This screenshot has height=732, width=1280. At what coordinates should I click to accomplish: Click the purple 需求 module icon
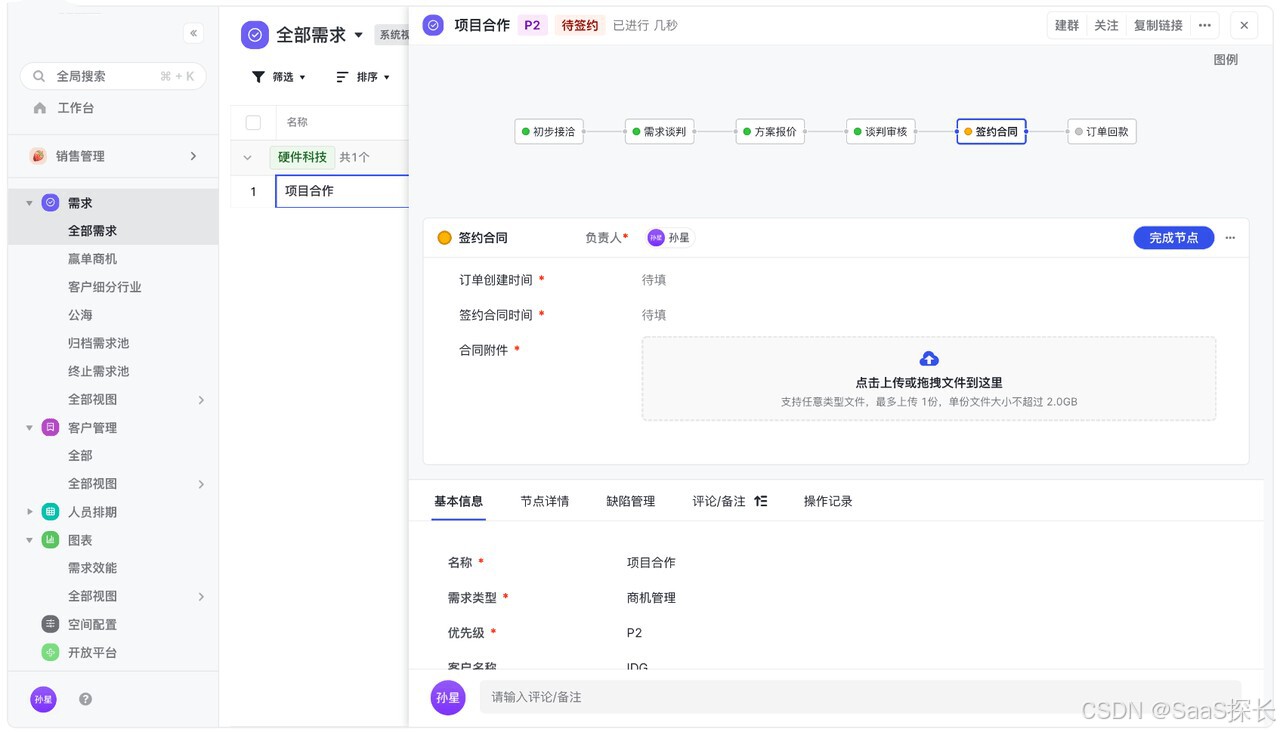click(x=50, y=203)
